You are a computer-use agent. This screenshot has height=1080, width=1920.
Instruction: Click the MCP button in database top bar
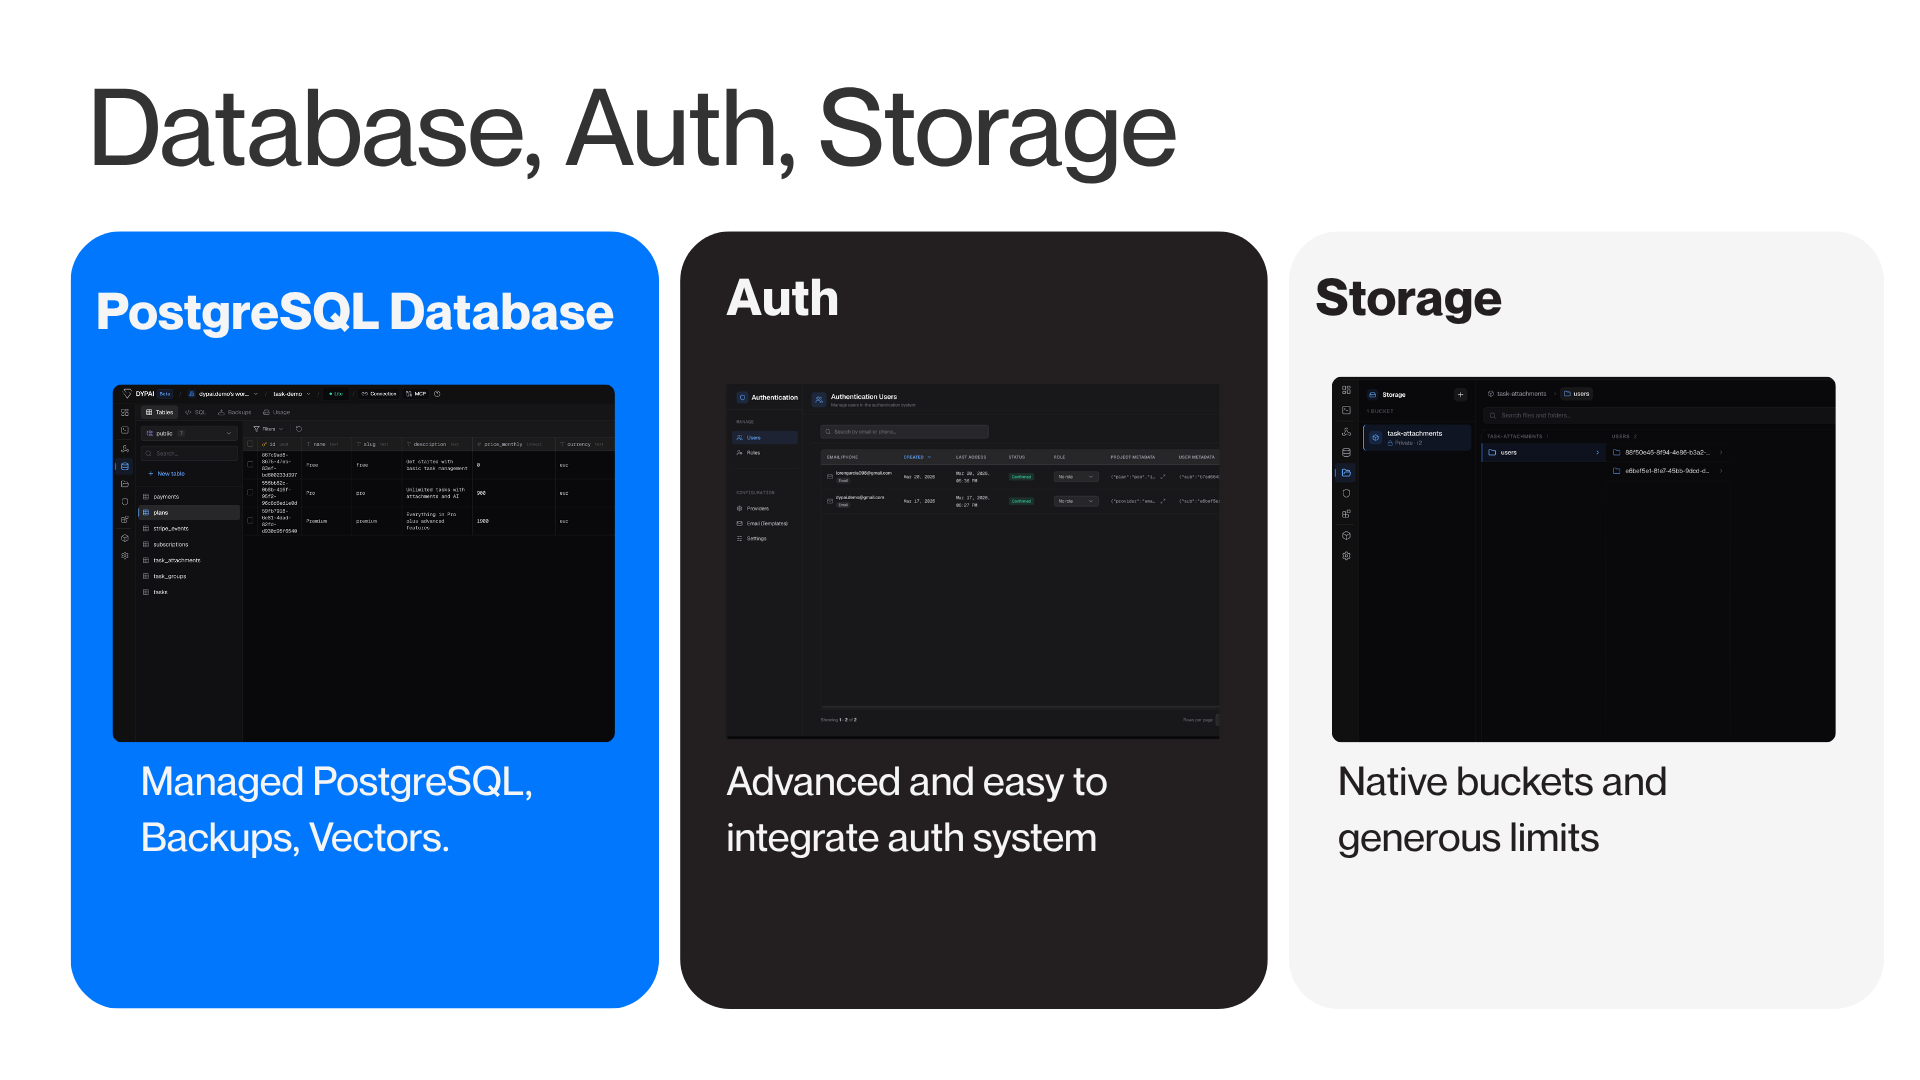pos(416,394)
